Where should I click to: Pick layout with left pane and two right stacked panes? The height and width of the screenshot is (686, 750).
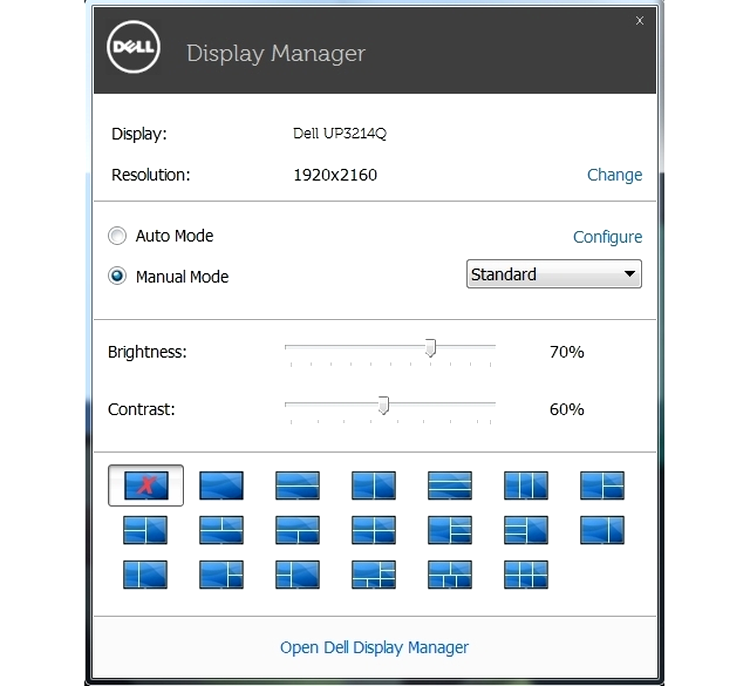click(602, 486)
